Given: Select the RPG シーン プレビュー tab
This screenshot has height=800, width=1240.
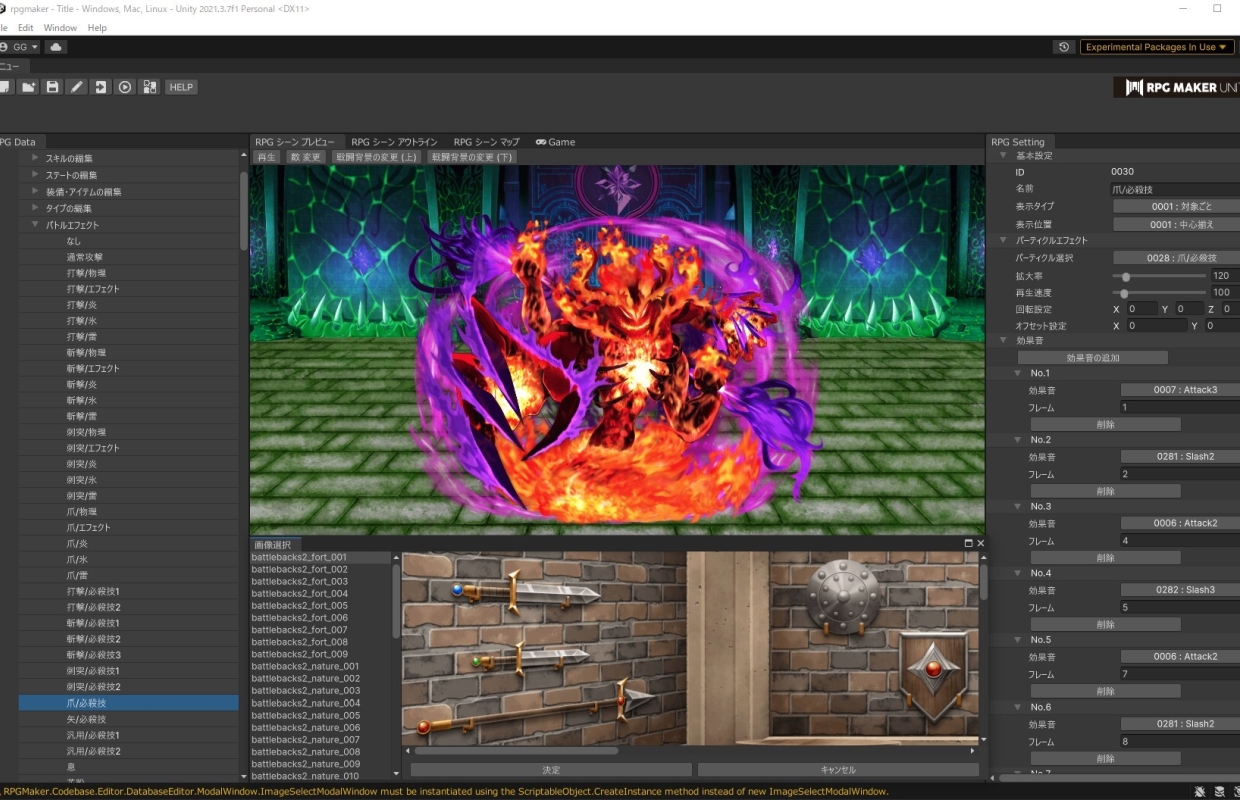Looking at the screenshot, I should tap(295, 142).
